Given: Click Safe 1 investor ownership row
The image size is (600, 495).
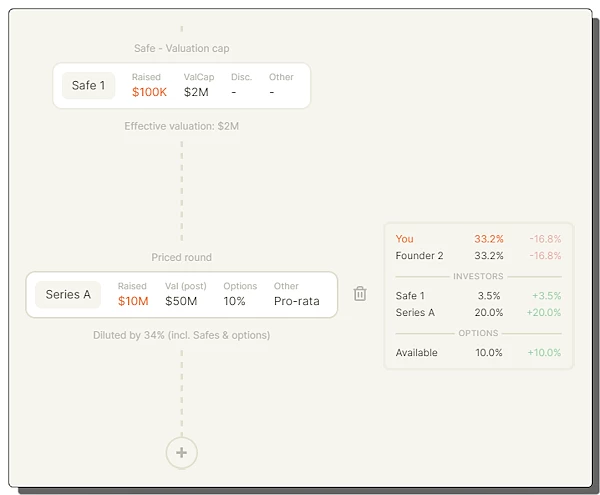Looking at the screenshot, I should point(478,296).
